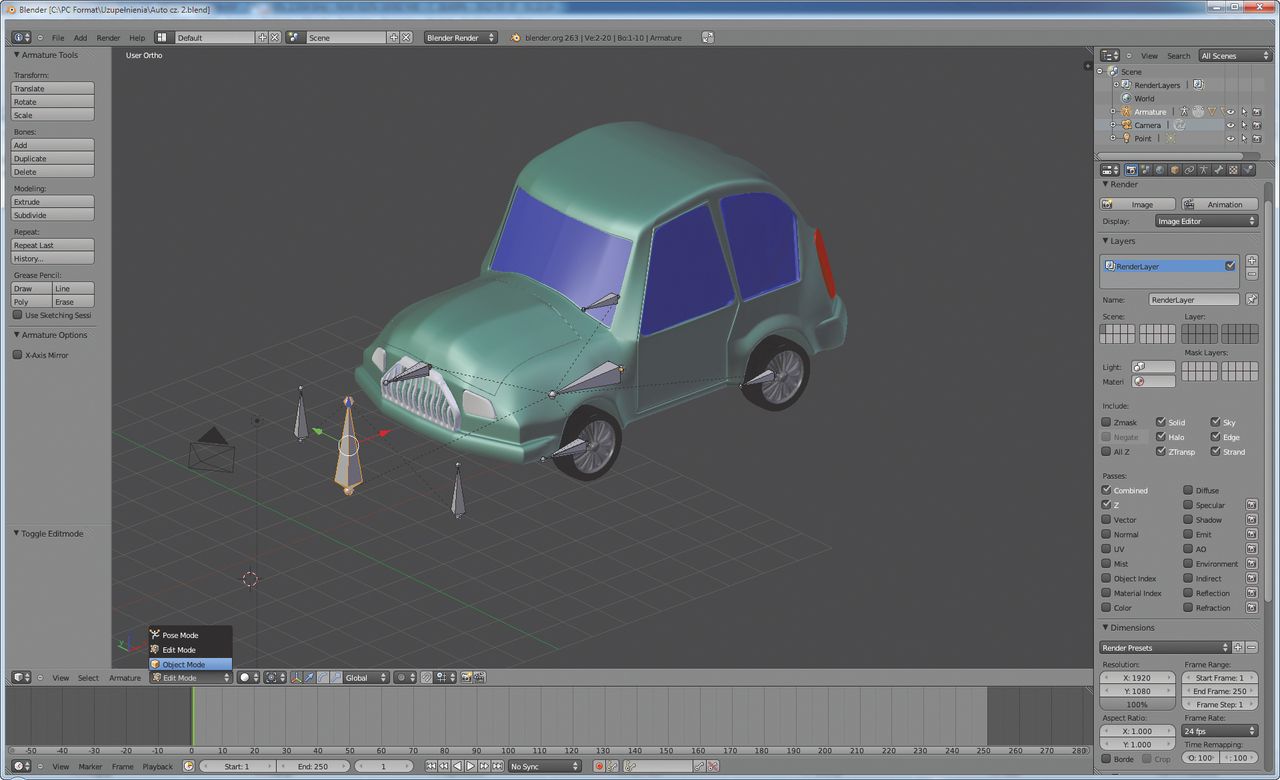Click the scene browse icon next to Scene
The width and height of the screenshot is (1280, 780).
click(x=295, y=37)
